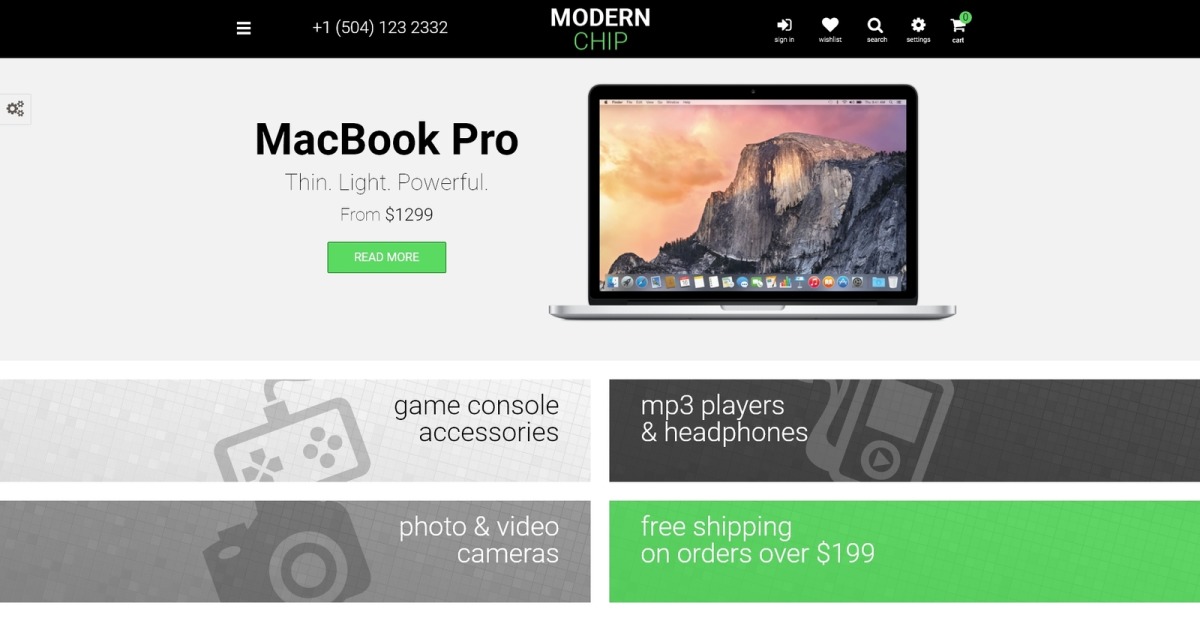Click the MacBook laptop image
1200x627 pixels.
(752, 202)
